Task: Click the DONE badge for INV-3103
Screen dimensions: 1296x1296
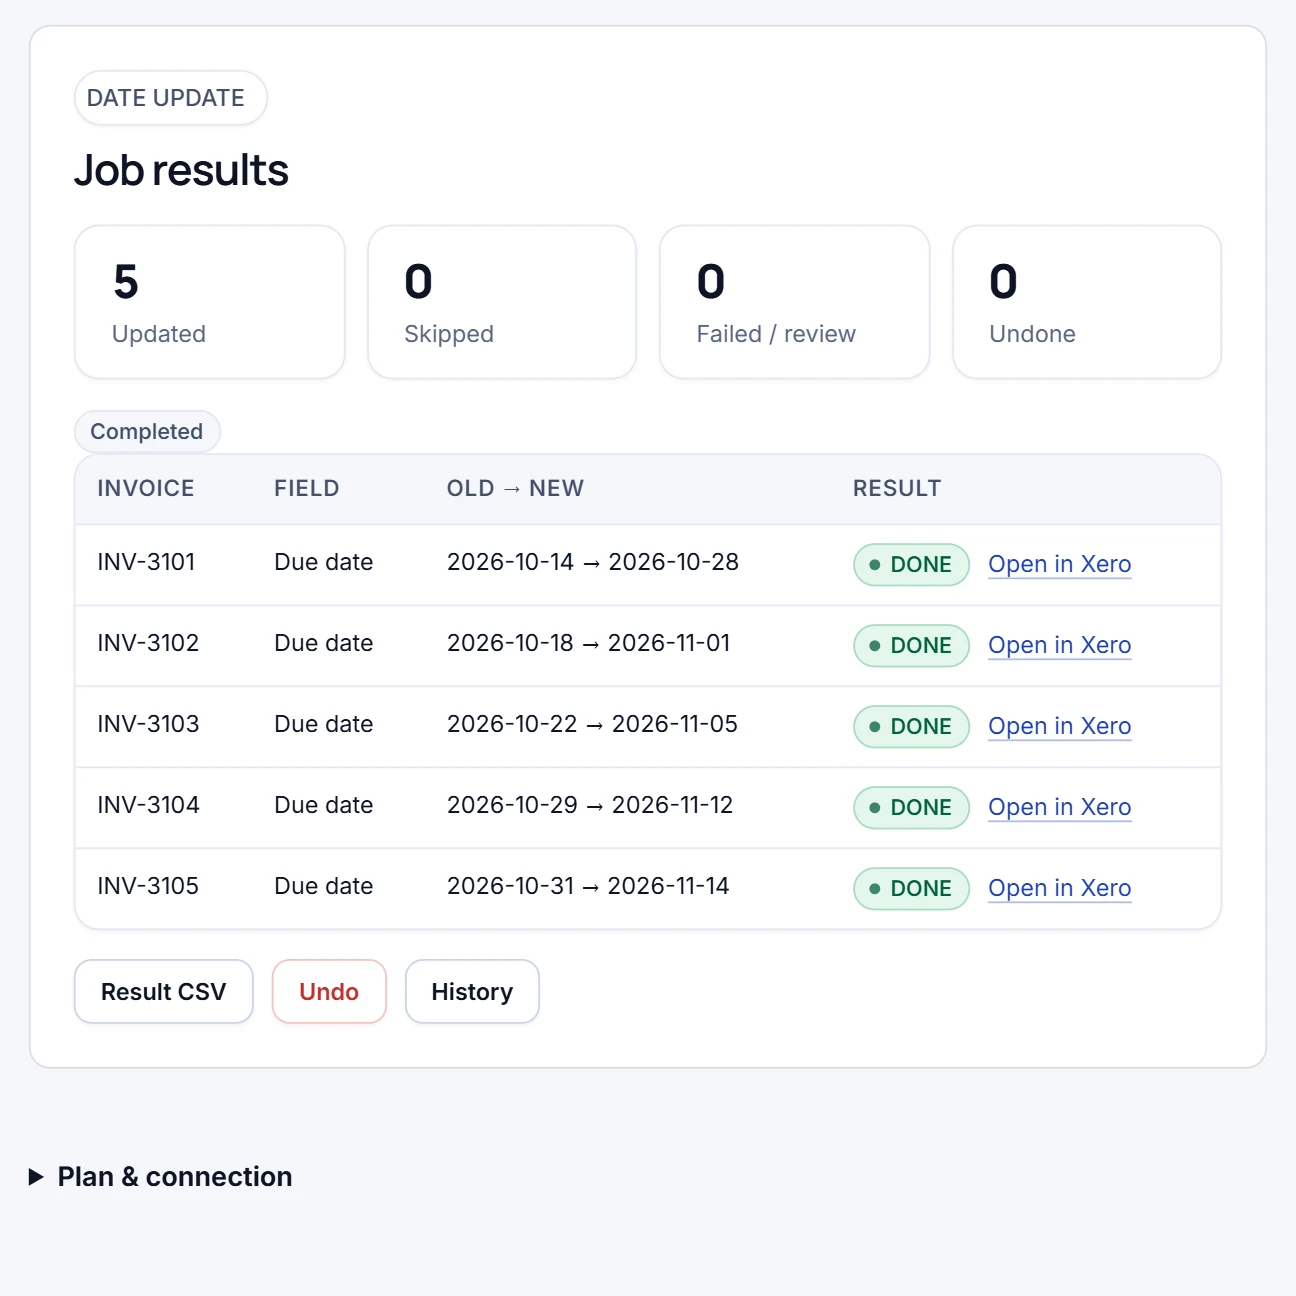Action: click(x=911, y=727)
